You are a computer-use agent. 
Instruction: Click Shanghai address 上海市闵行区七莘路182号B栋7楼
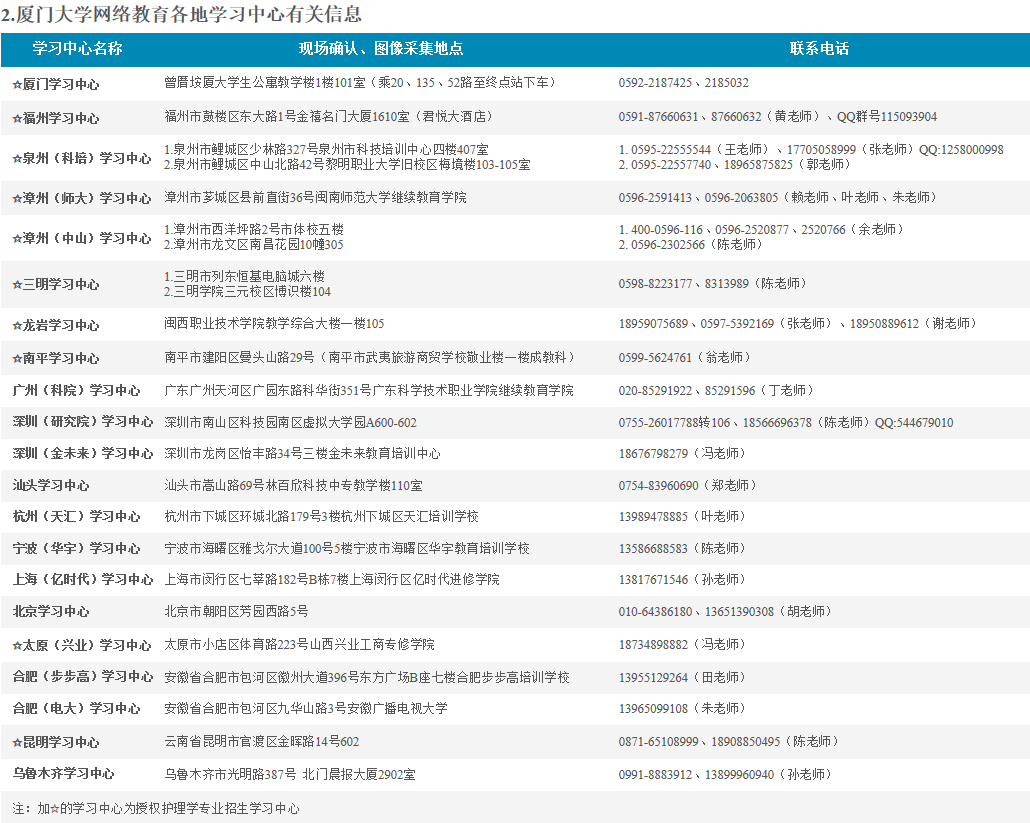[x=332, y=580]
